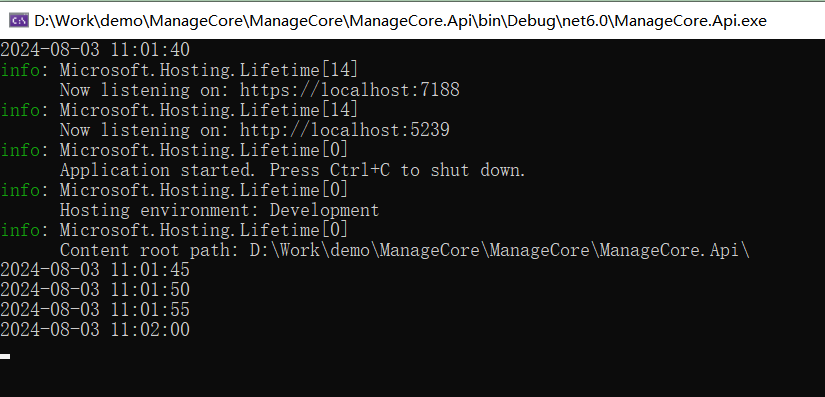This screenshot has width=825, height=397.
Task: Click the 'Hosting environment: Development' line
Action: [219, 210]
